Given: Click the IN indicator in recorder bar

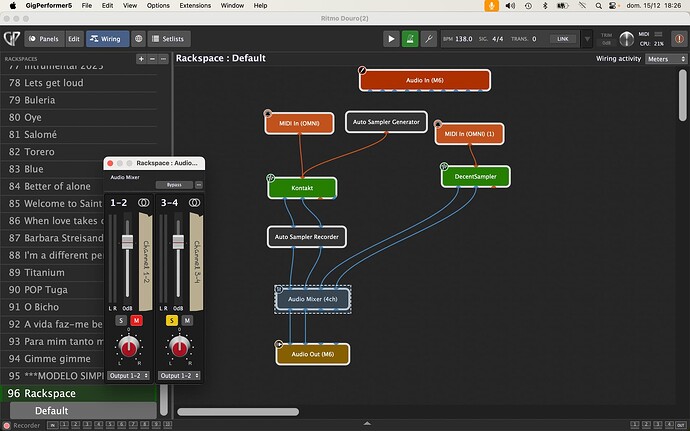Looking at the screenshot, I should click(x=53, y=425).
